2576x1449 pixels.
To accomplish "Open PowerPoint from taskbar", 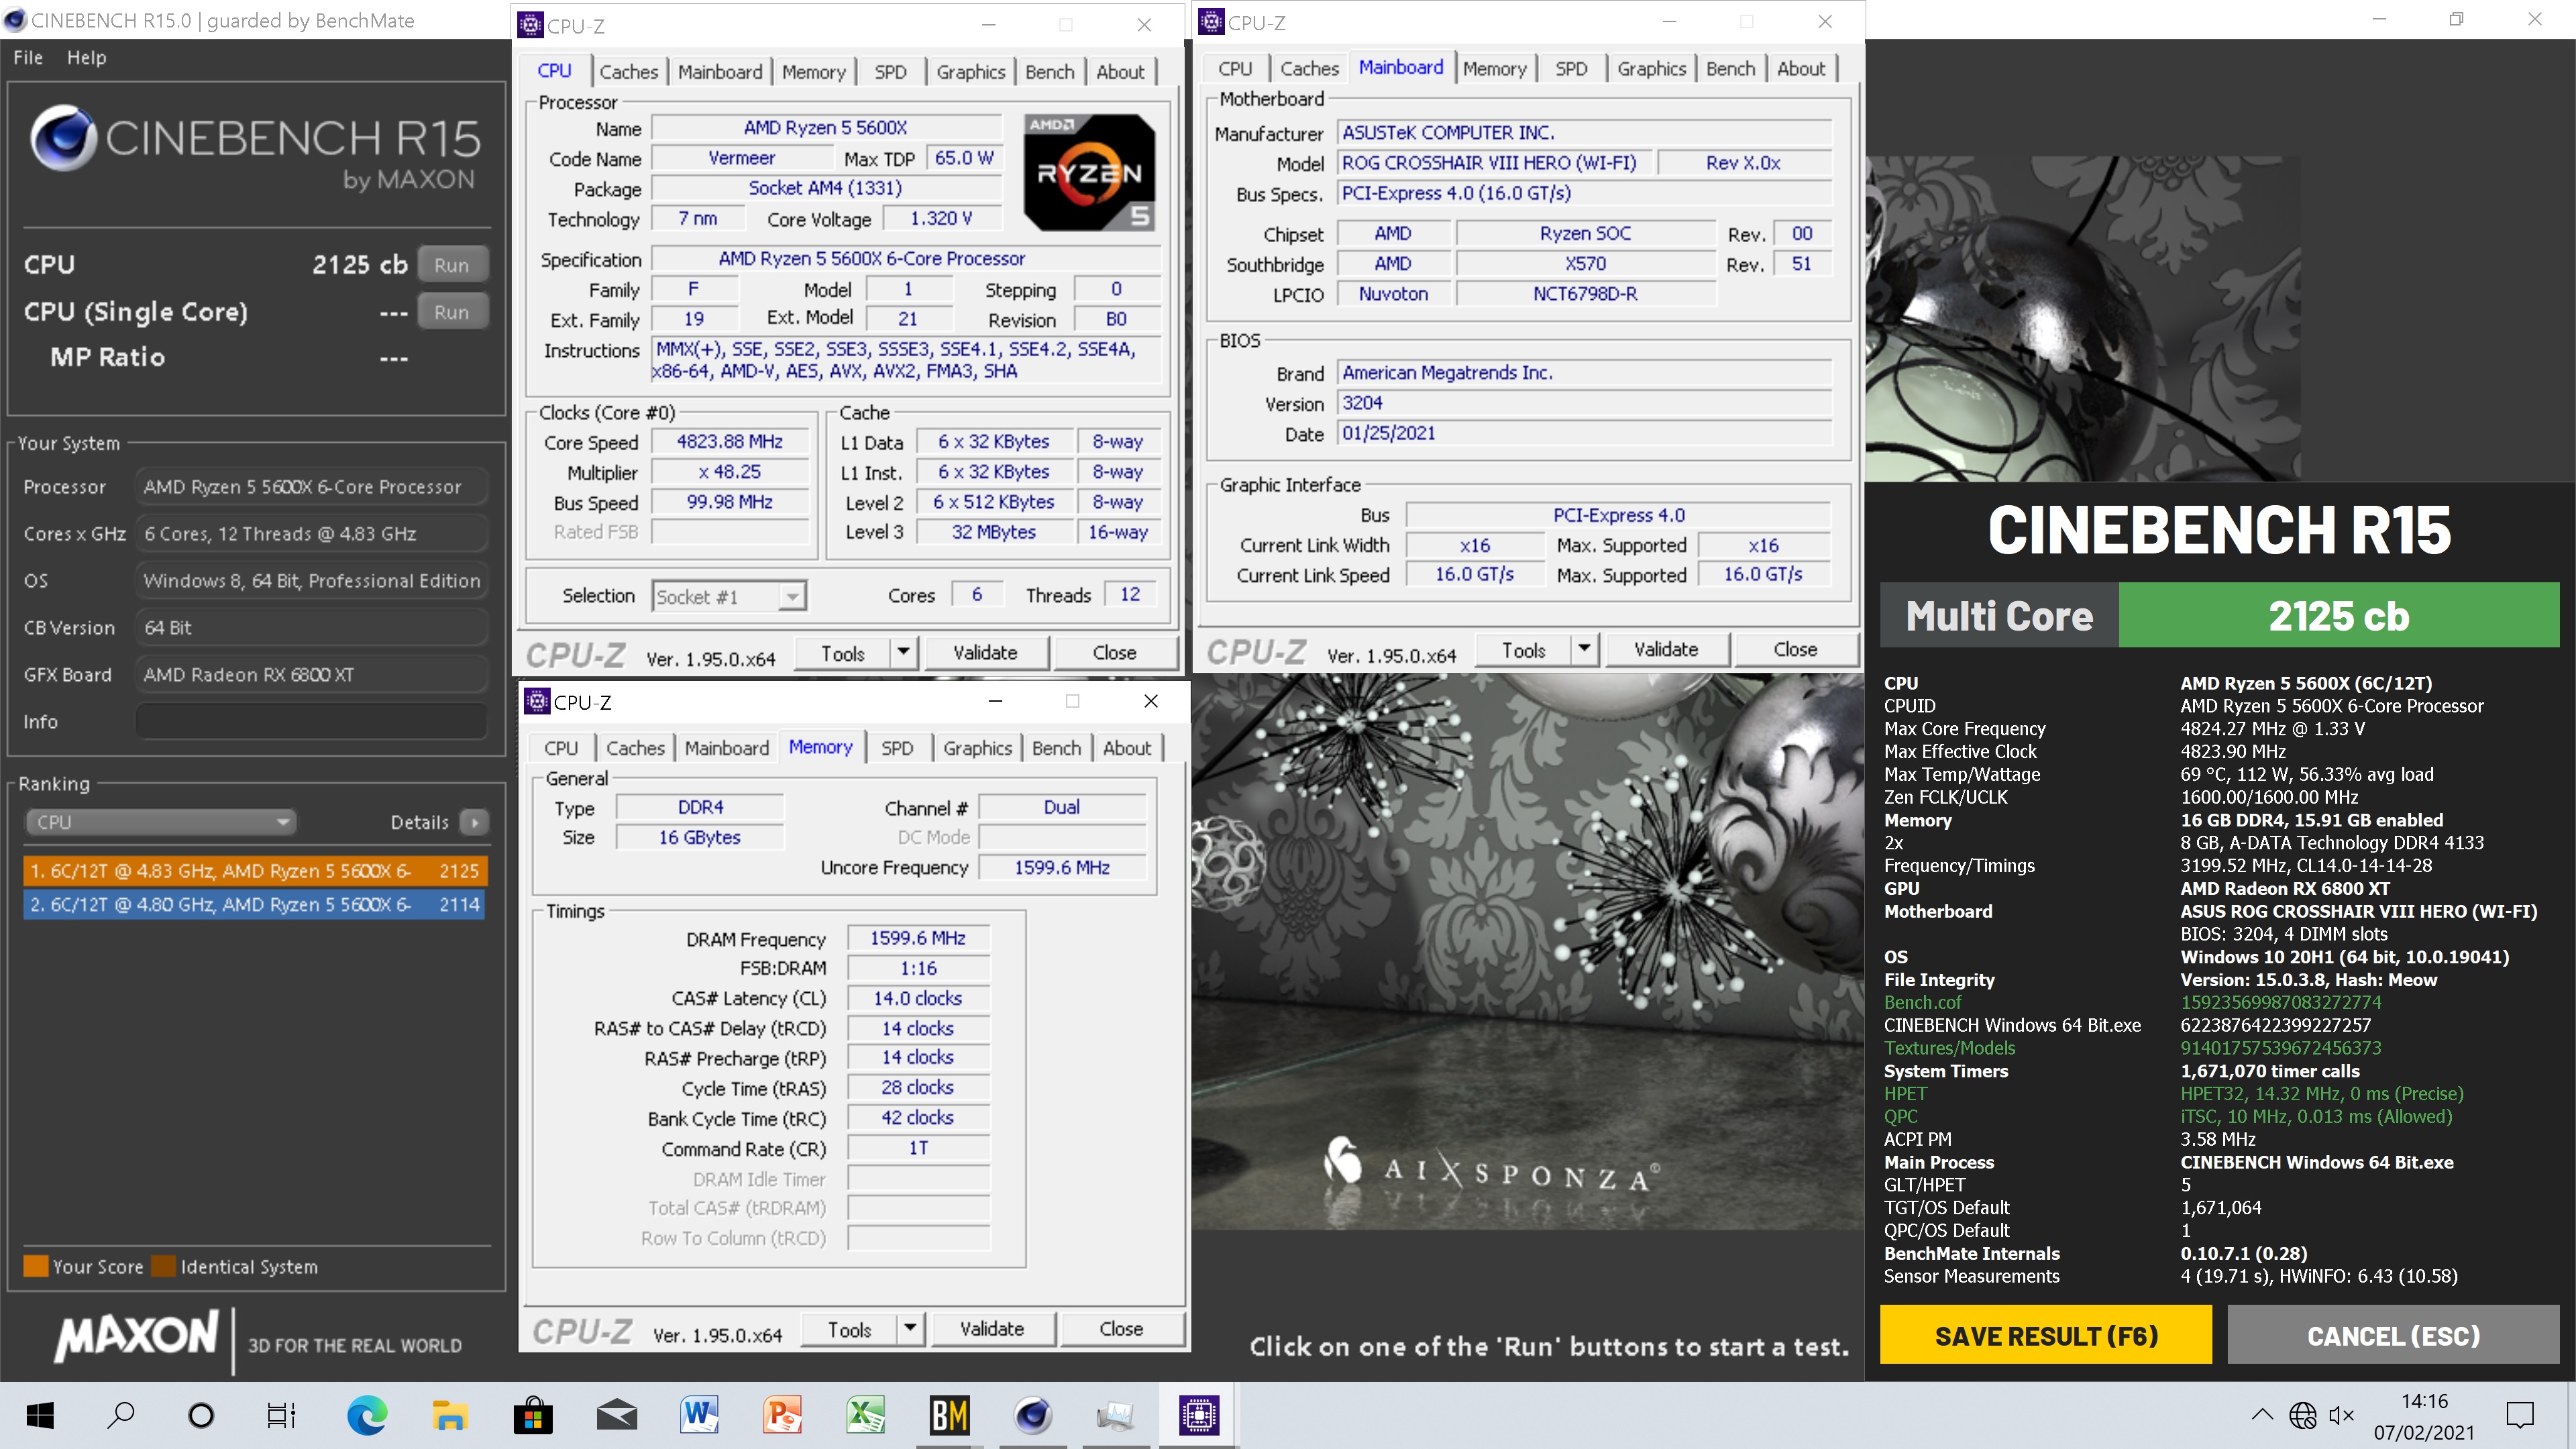I will 783,1415.
